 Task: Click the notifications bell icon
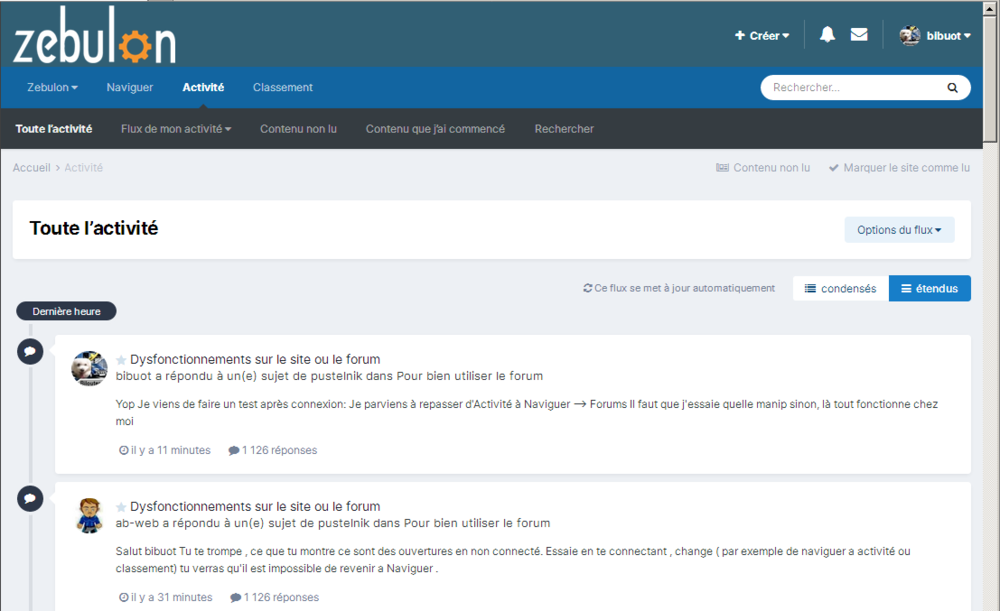click(827, 35)
